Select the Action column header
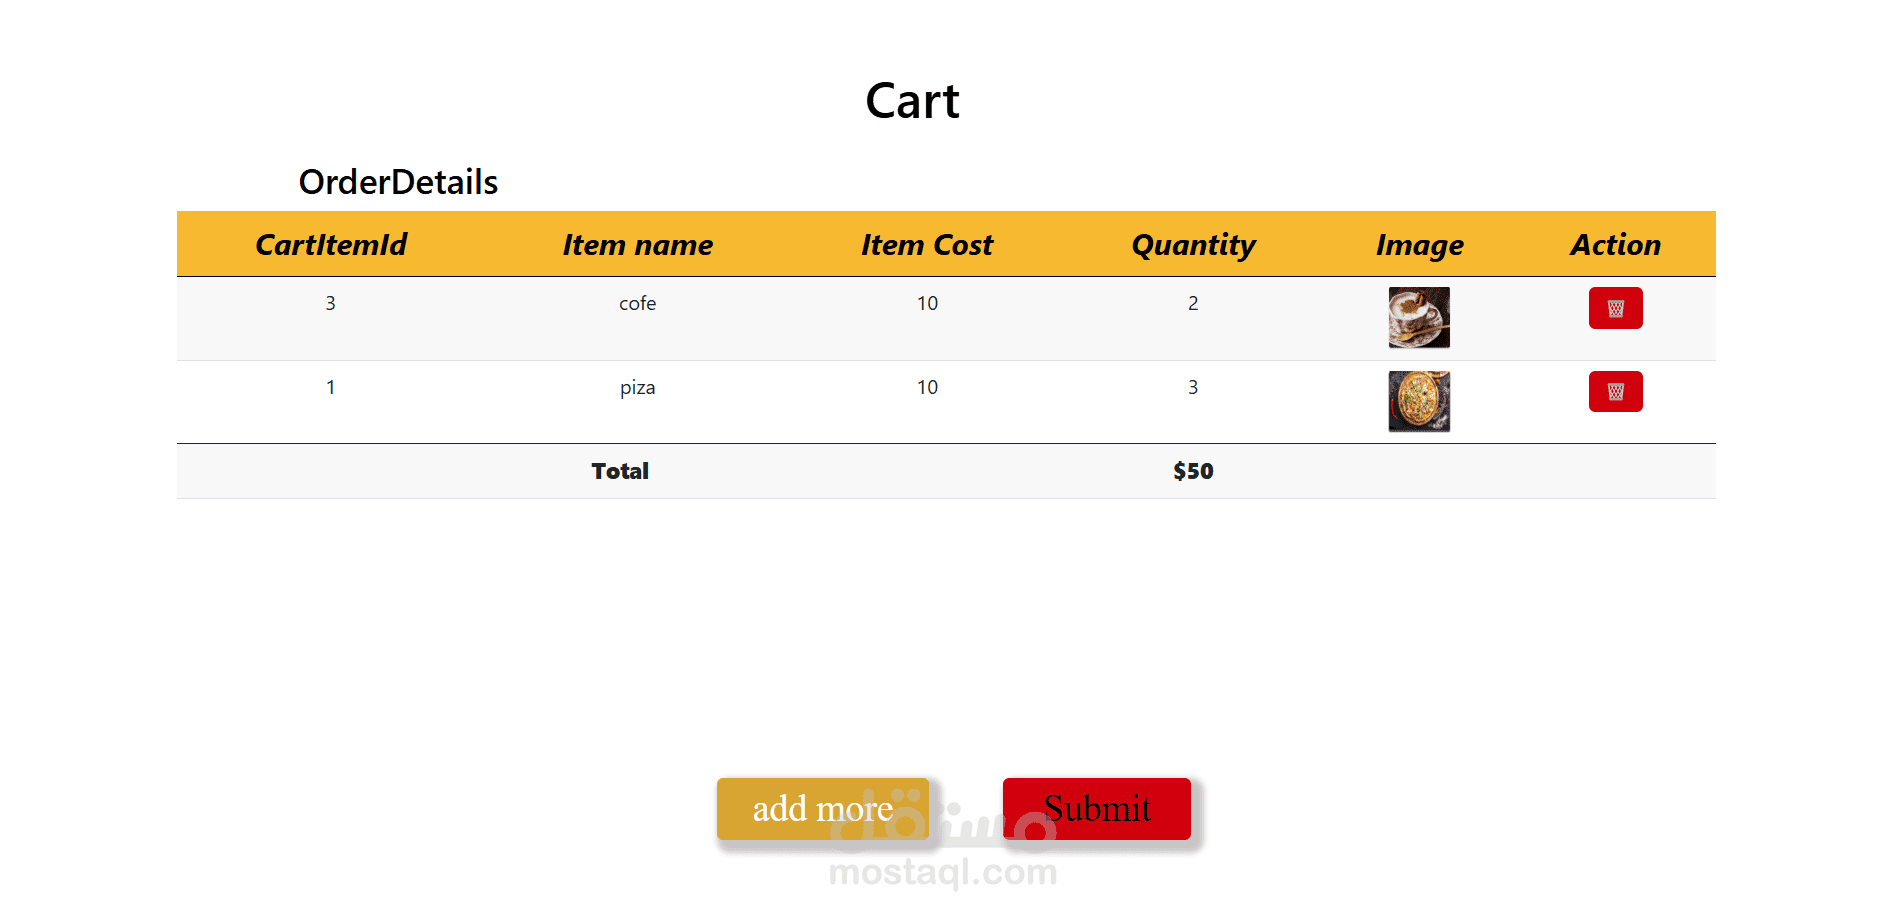The height and width of the screenshot is (910, 1888). point(1615,244)
